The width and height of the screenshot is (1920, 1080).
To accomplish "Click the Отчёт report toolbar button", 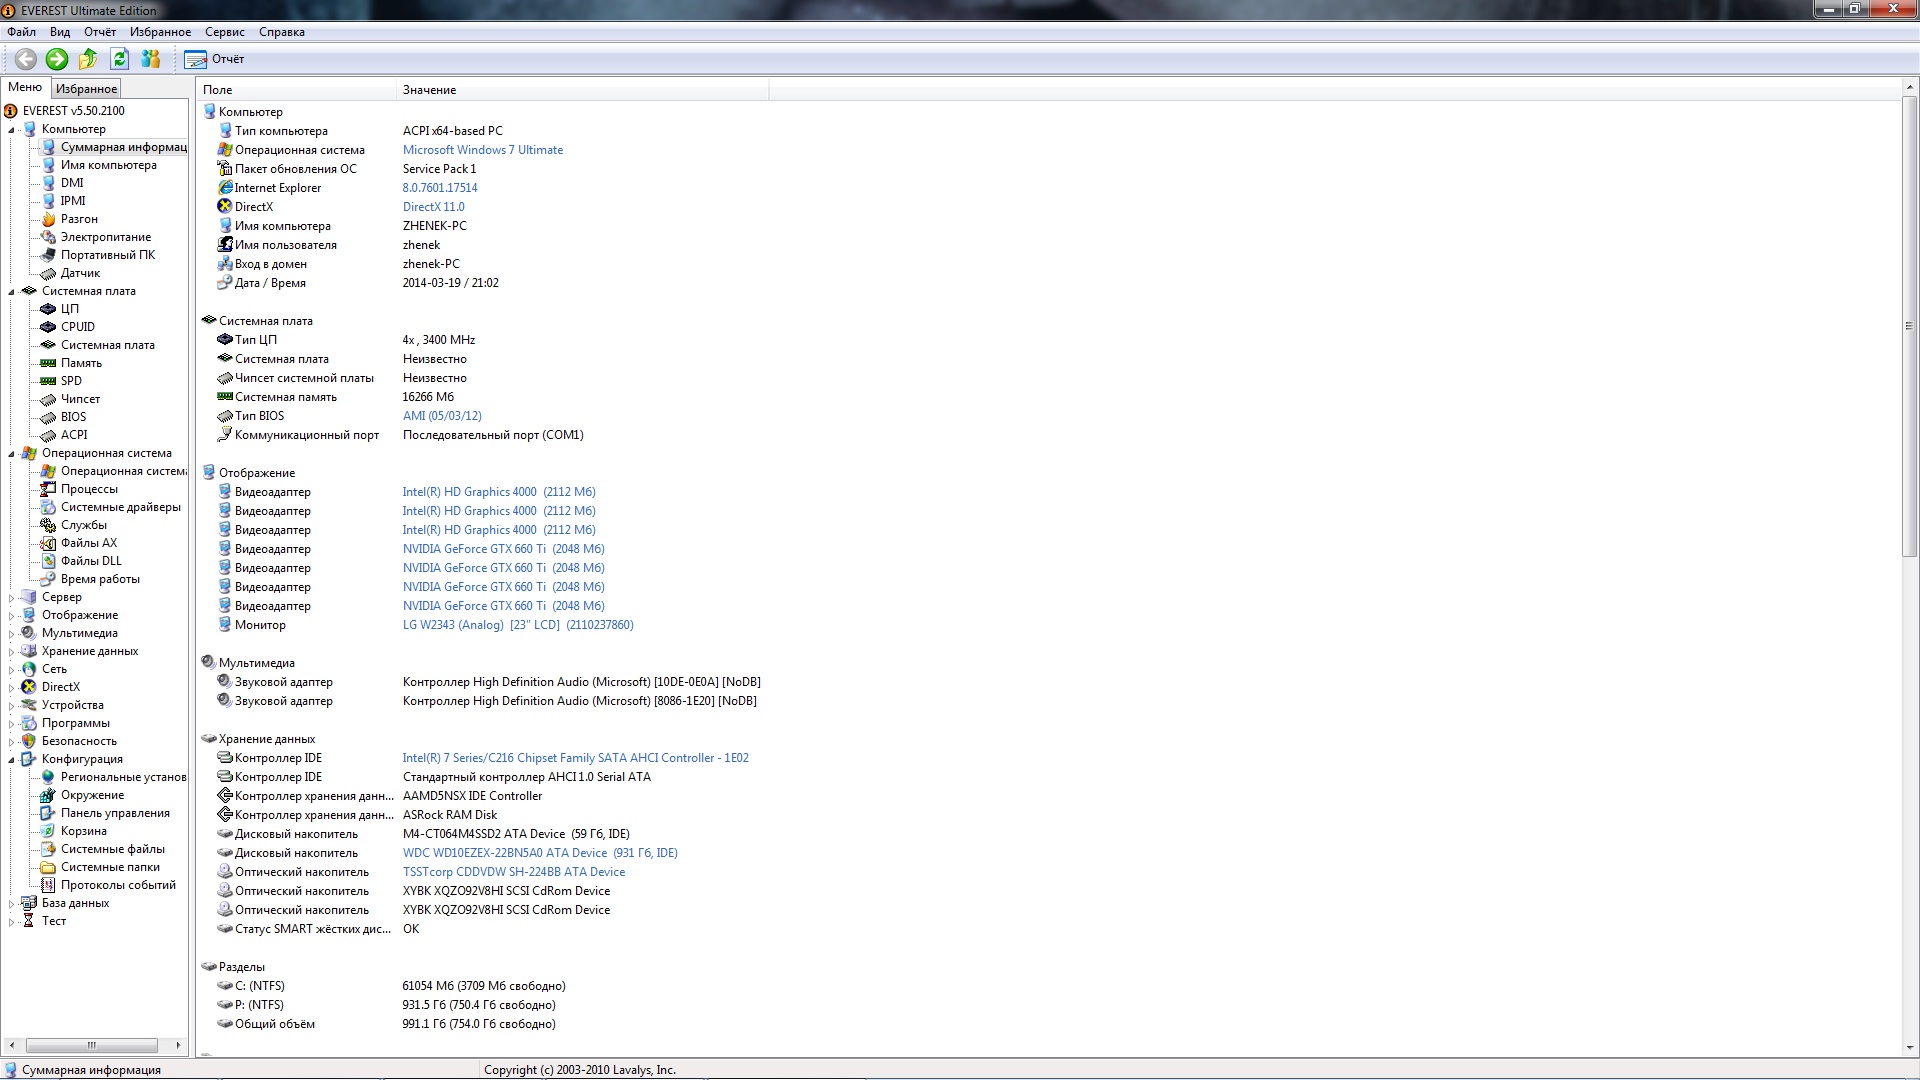I will [214, 59].
